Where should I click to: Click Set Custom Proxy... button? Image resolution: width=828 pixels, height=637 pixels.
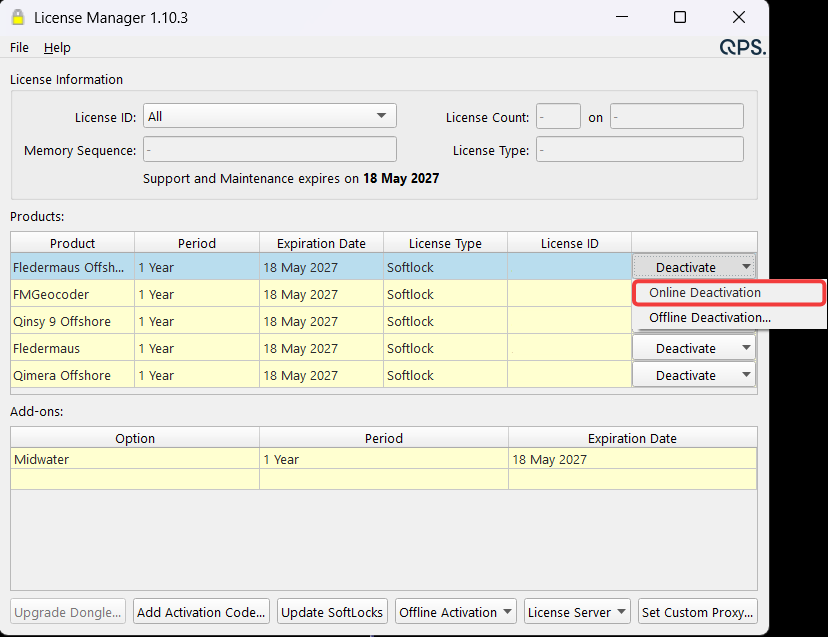(x=698, y=612)
